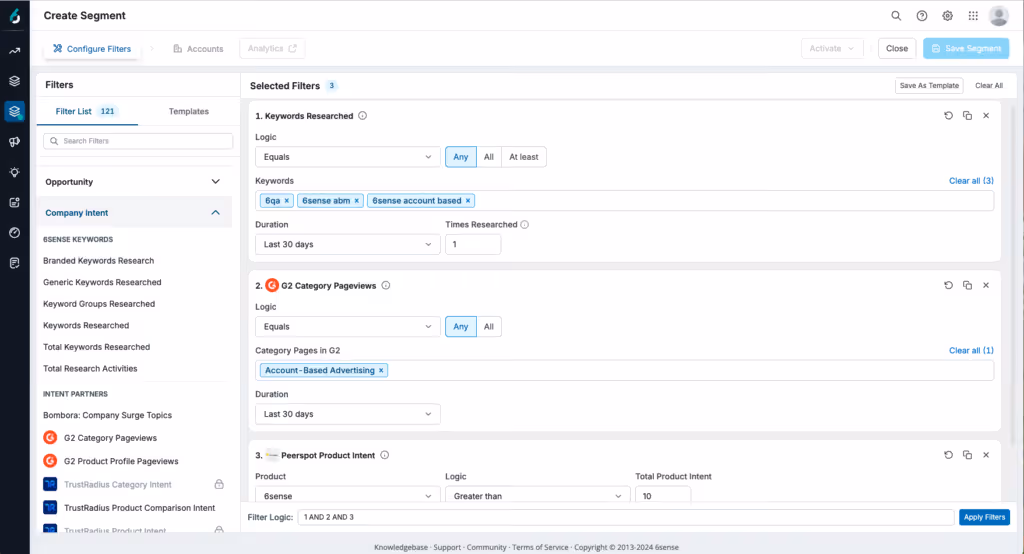Remove the G2 Category Pageviews filter
This screenshot has width=1024, height=554.
coord(986,285)
